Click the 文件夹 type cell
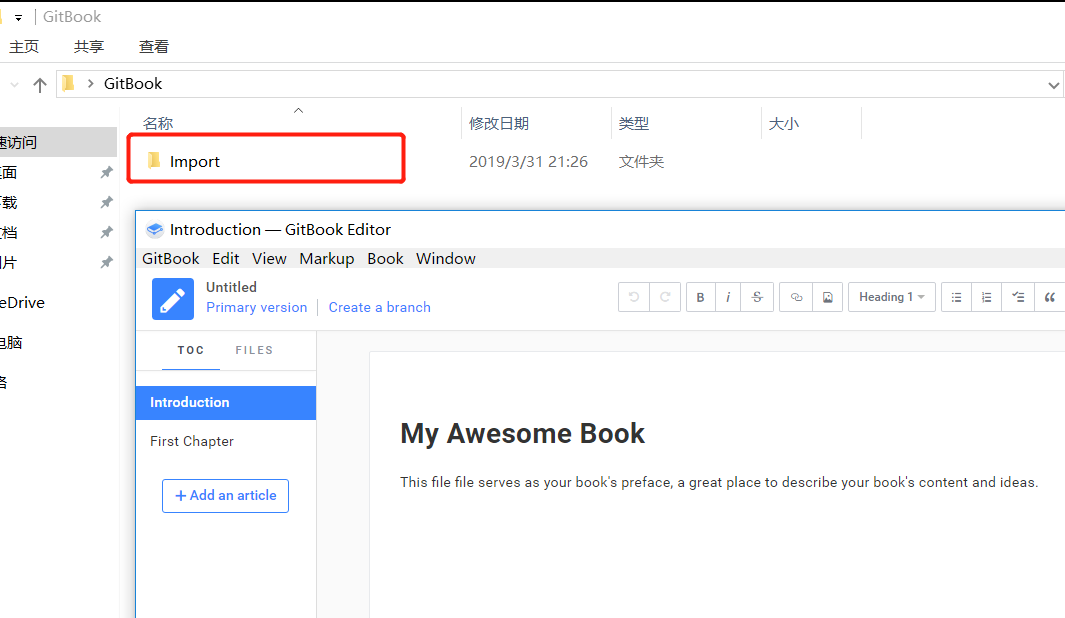Screen dimensions: 1065x618 click(641, 162)
